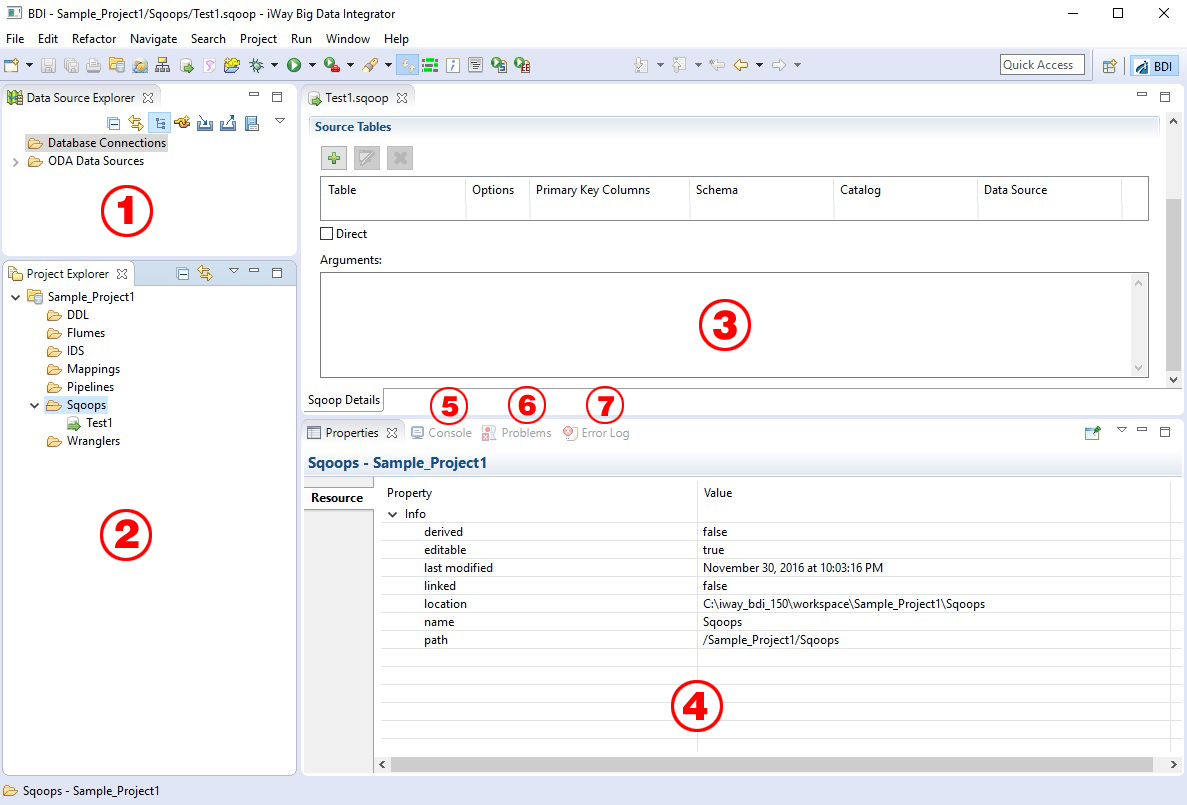Close the Properties view tab
Screen dimensions: 1187x805
tap(391, 432)
